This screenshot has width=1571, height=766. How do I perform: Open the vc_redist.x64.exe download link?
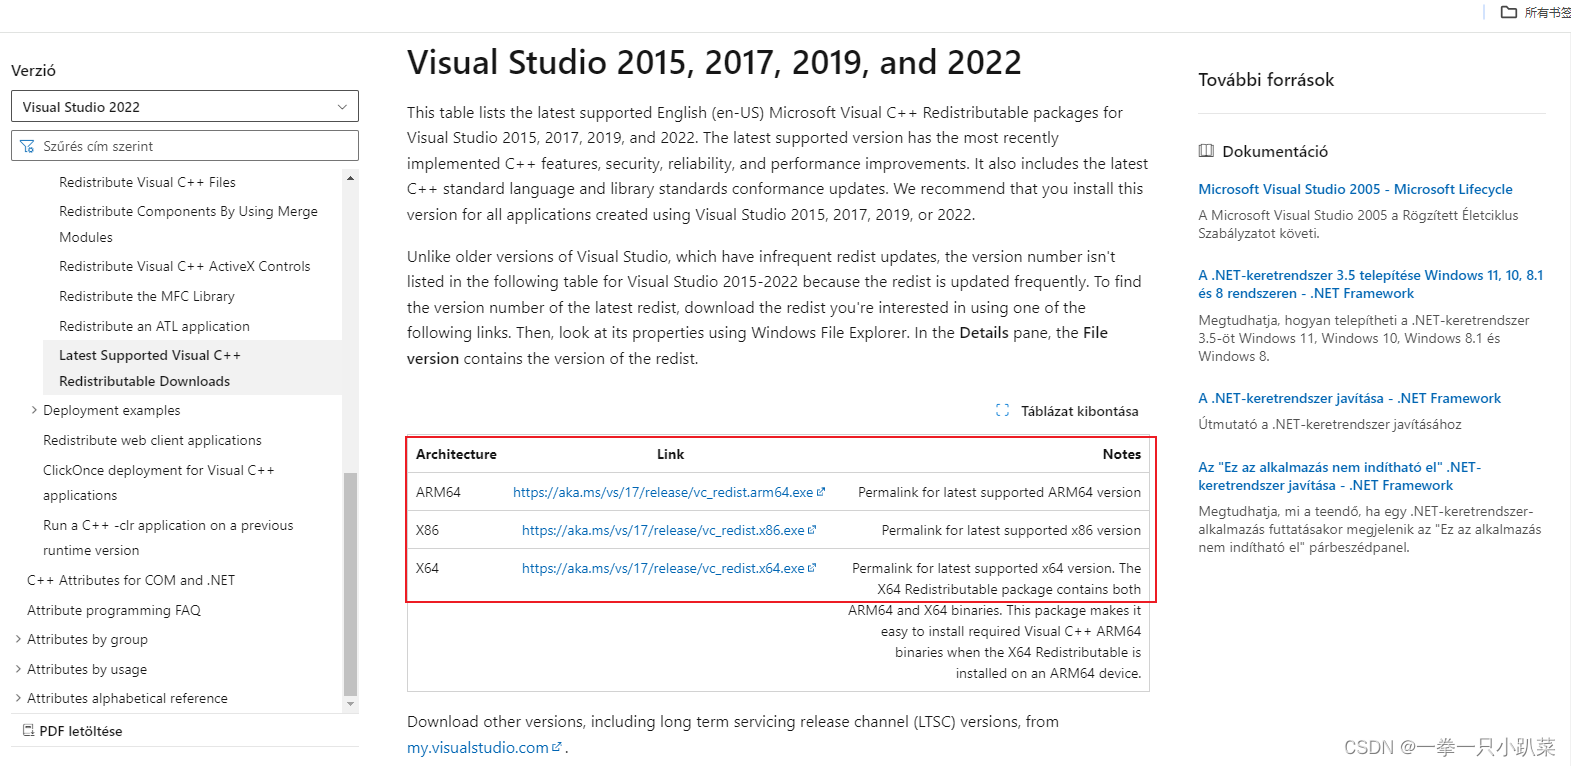(x=663, y=568)
